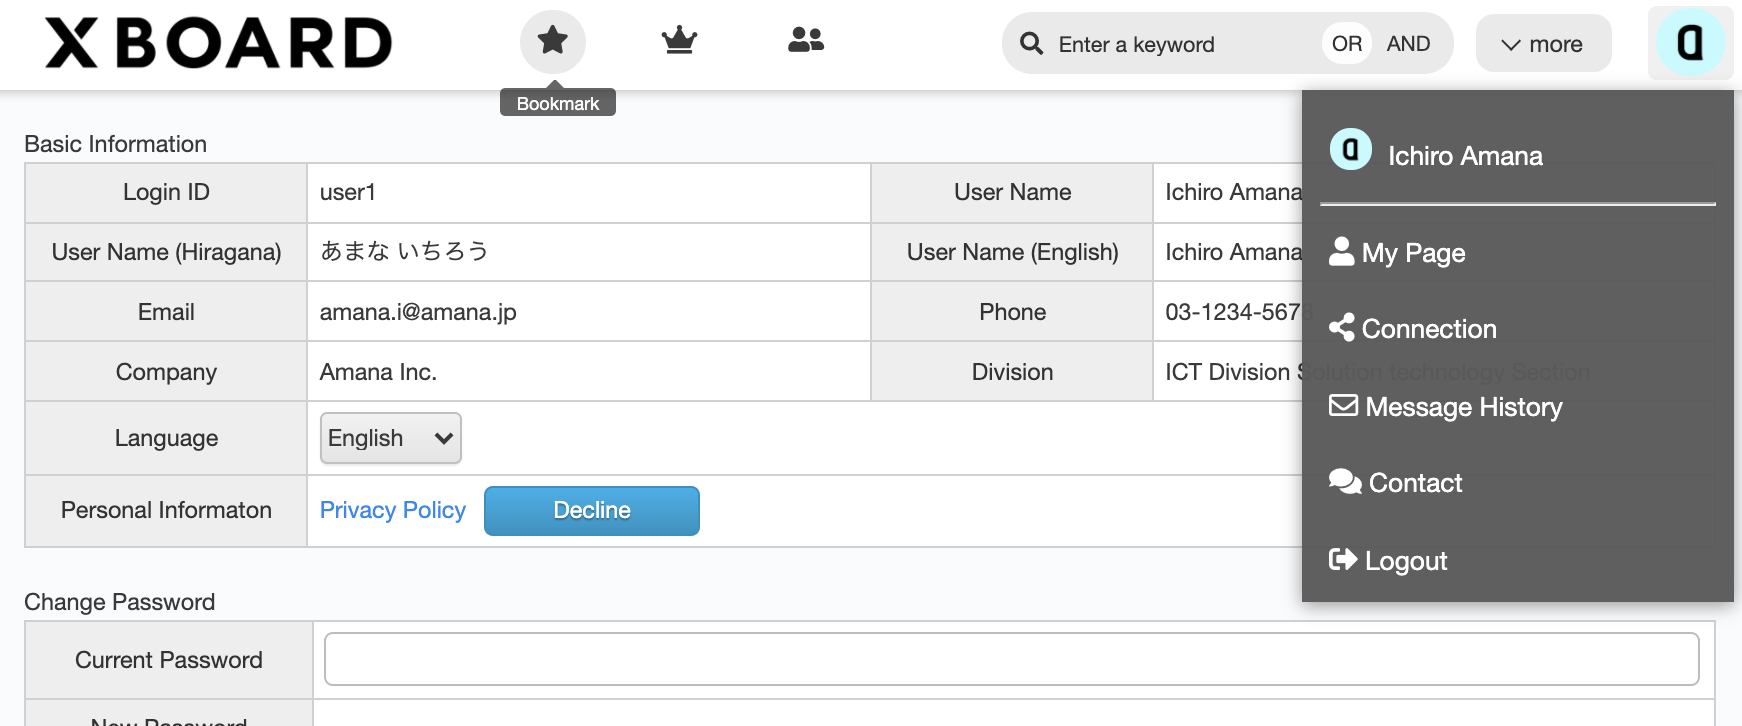Viewport: 1742px width, 726px height.
Task: Click the Message History envelope icon
Action: coord(1343,405)
